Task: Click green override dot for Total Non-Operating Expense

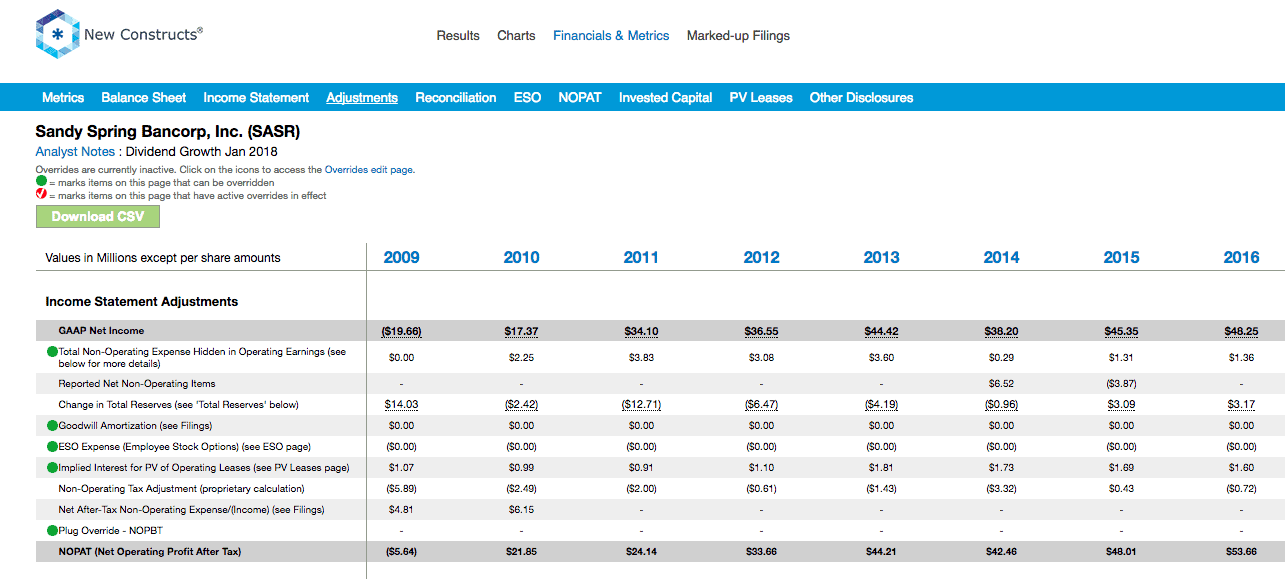Action: click(x=52, y=352)
